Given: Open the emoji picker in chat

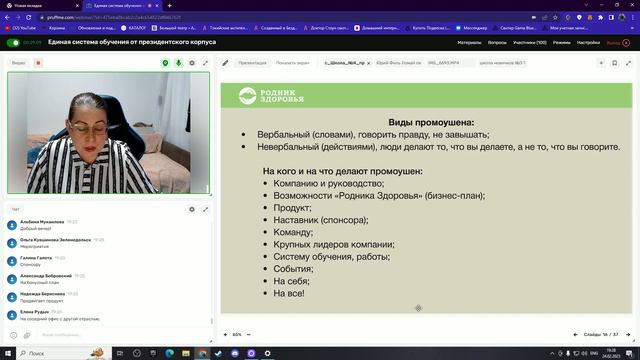Looking at the screenshot, I should click(x=13, y=335).
